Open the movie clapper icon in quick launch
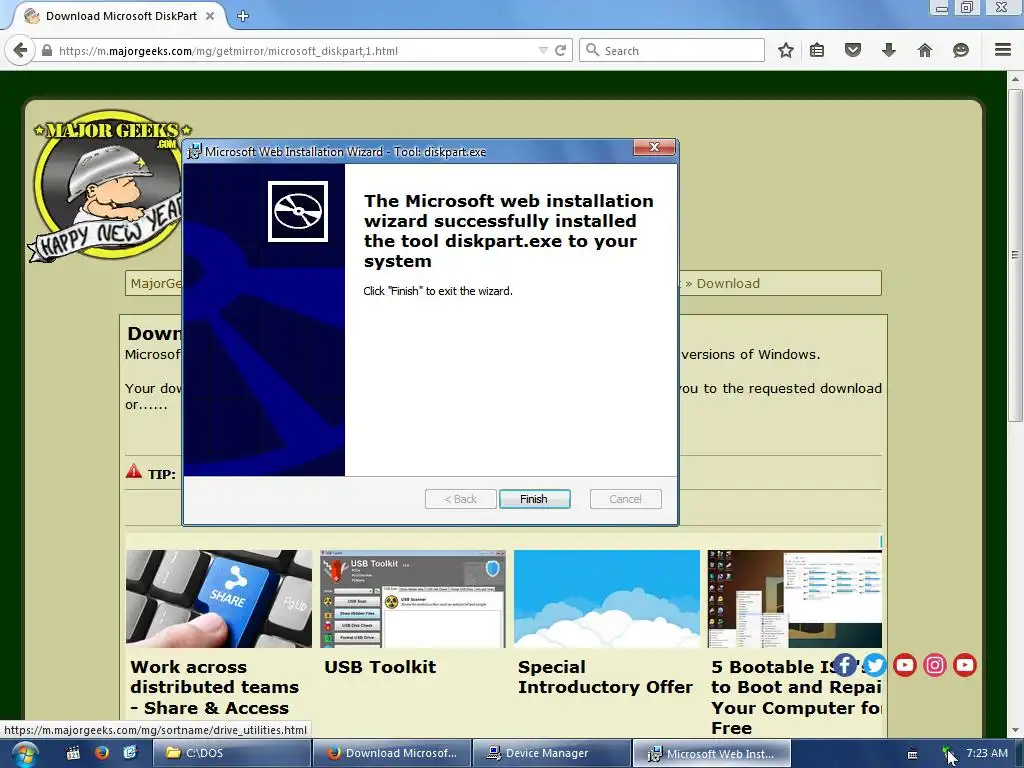Viewport: 1024px width, 768px height. pos(73,753)
